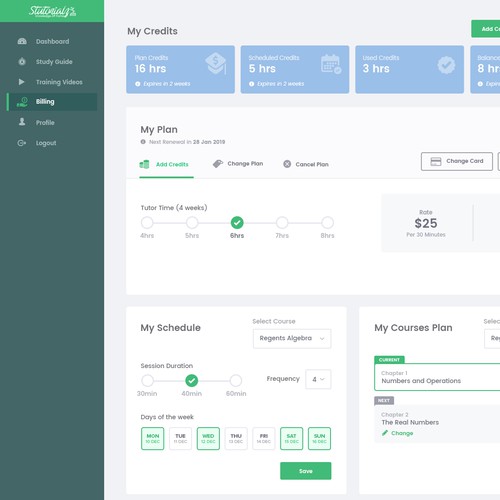This screenshot has width=500, height=500.
Task: Toggle THU 13 DEC day tile
Action: pos(236,438)
